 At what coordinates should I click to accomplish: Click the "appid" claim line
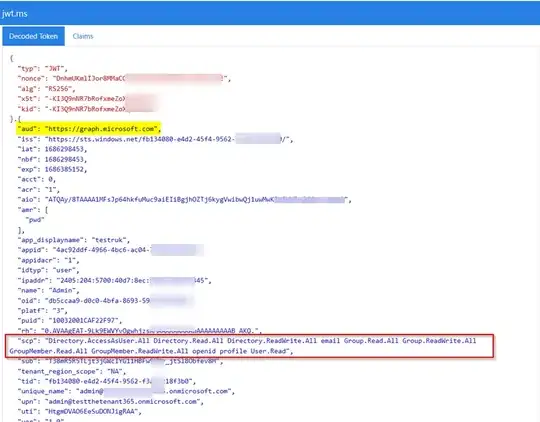pyautogui.click(x=111, y=250)
